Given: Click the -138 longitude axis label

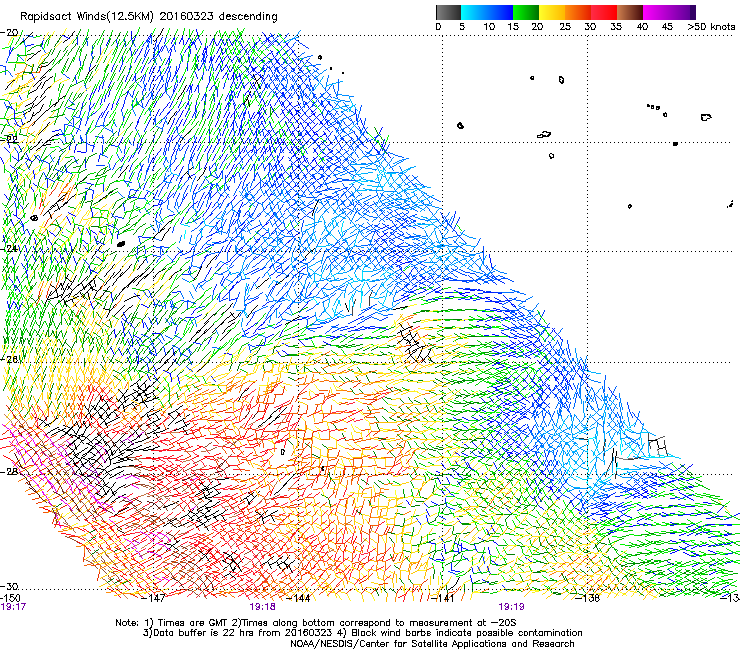Looking at the screenshot, I should 588,598.
